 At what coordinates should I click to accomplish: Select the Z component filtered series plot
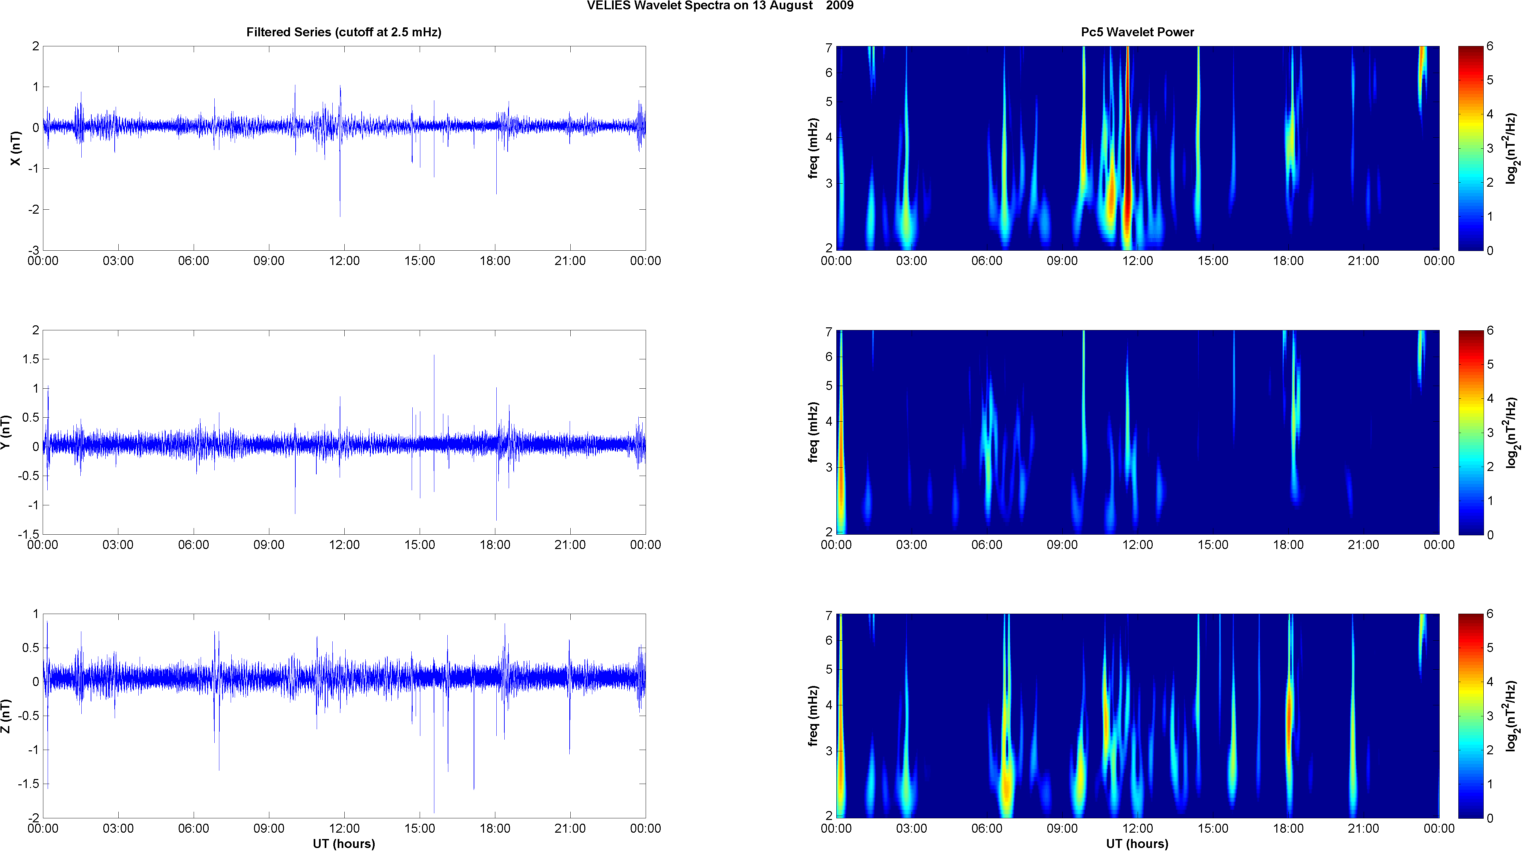344,716
